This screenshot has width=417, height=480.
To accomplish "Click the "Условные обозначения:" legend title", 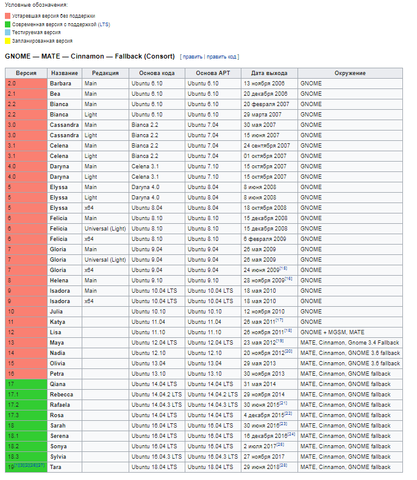I will tap(36, 5).
